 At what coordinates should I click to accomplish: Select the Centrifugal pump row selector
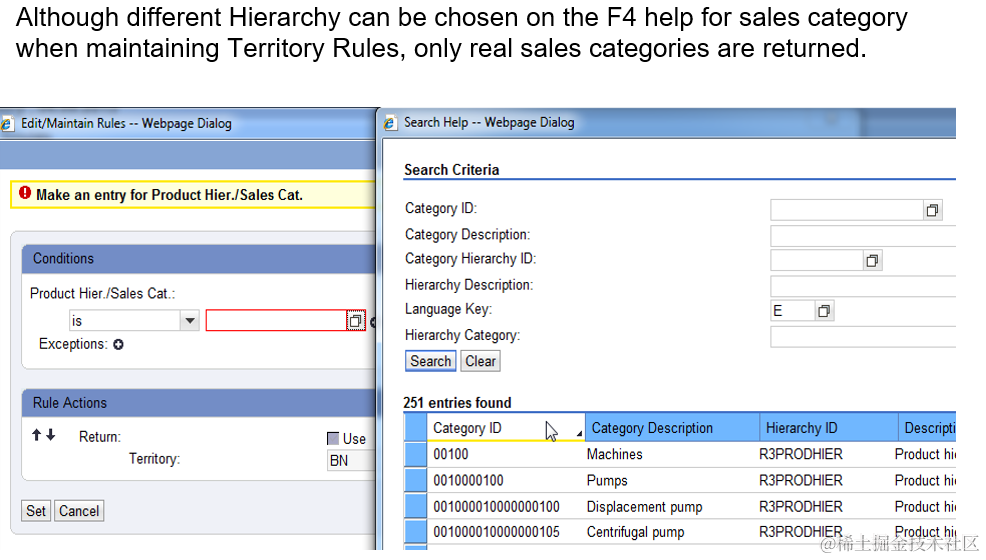(x=416, y=532)
